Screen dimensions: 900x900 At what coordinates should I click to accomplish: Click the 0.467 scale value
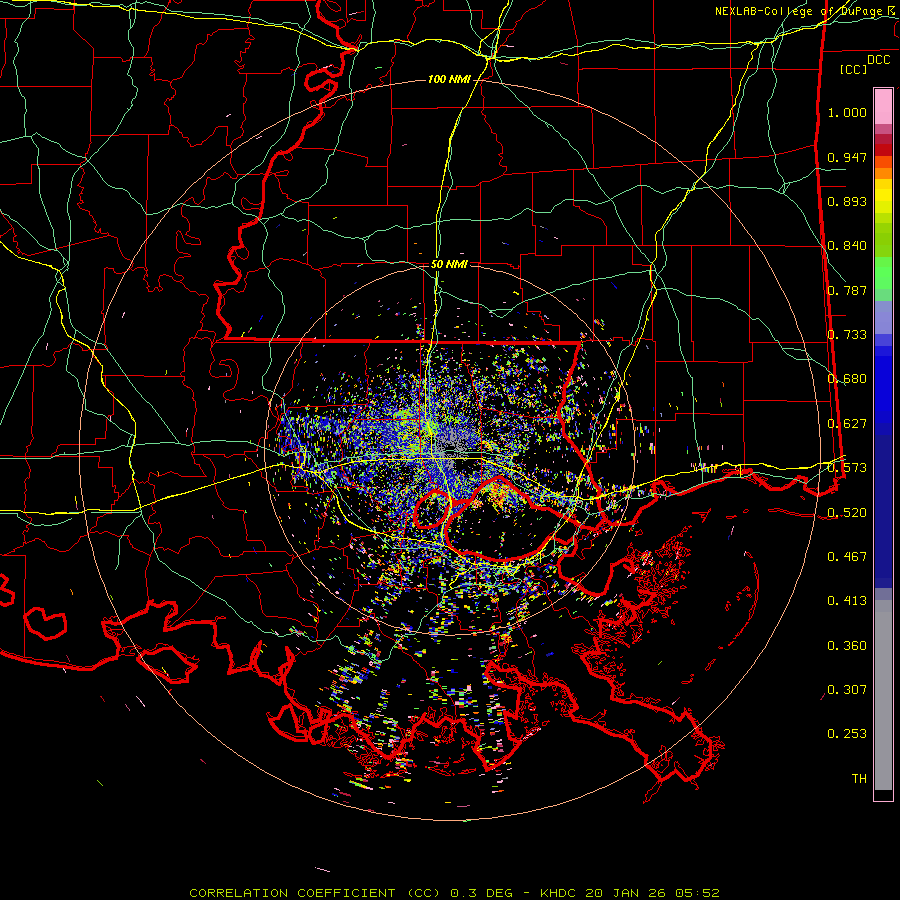coord(847,557)
